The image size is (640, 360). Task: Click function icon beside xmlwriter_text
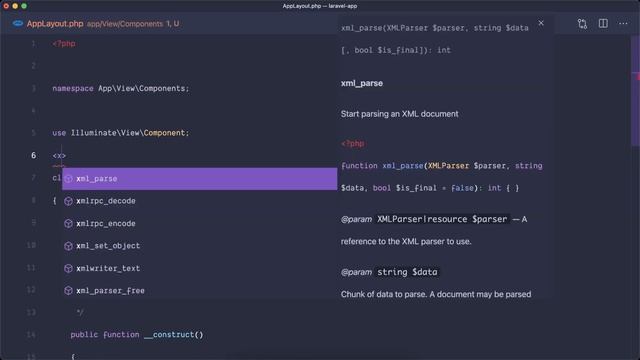click(69, 268)
